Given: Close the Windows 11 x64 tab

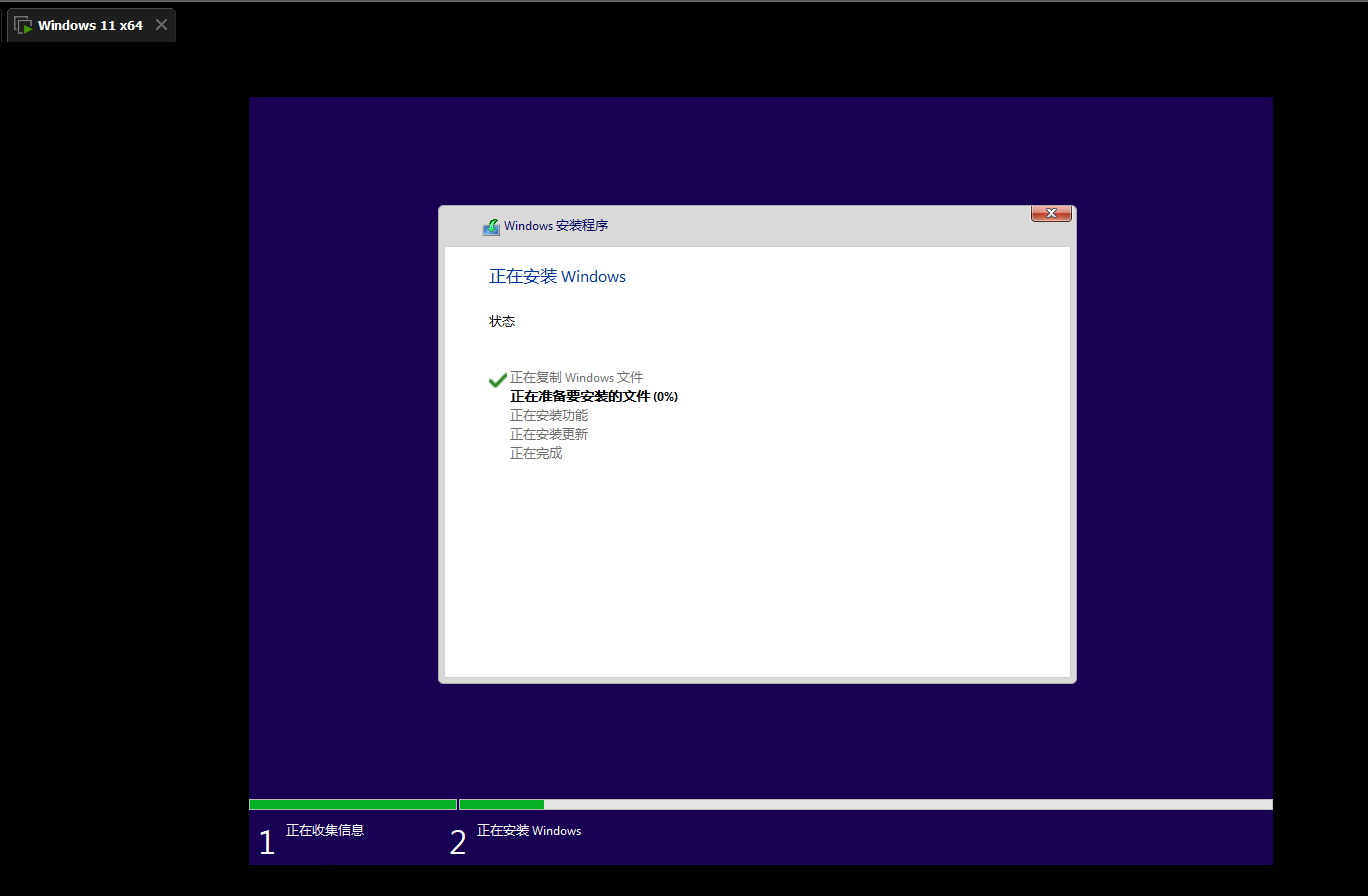Looking at the screenshot, I should [x=161, y=25].
